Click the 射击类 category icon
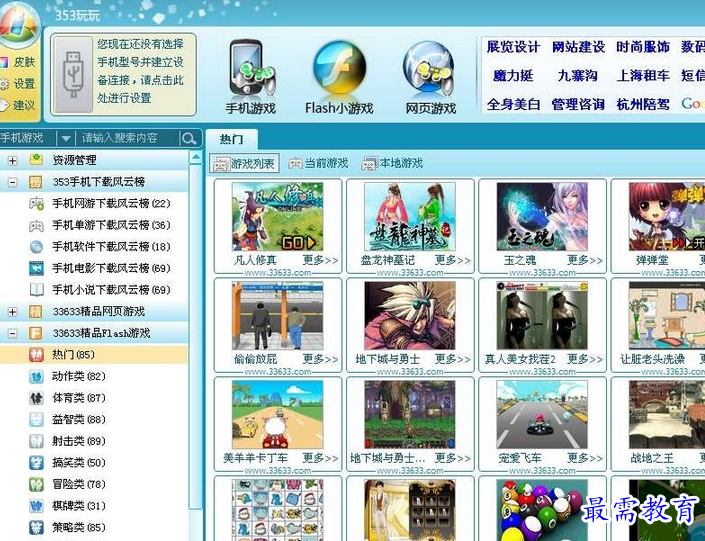The width and height of the screenshot is (705, 541). 36,441
